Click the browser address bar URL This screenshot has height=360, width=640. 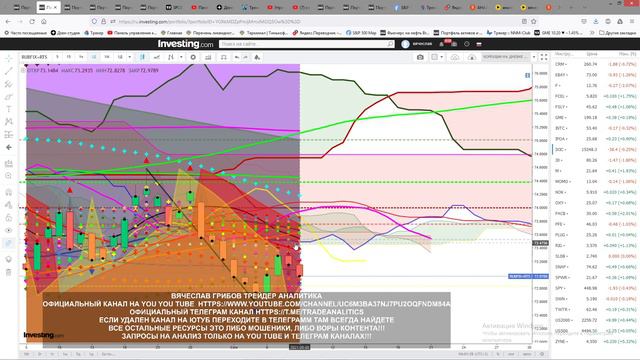(210, 22)
